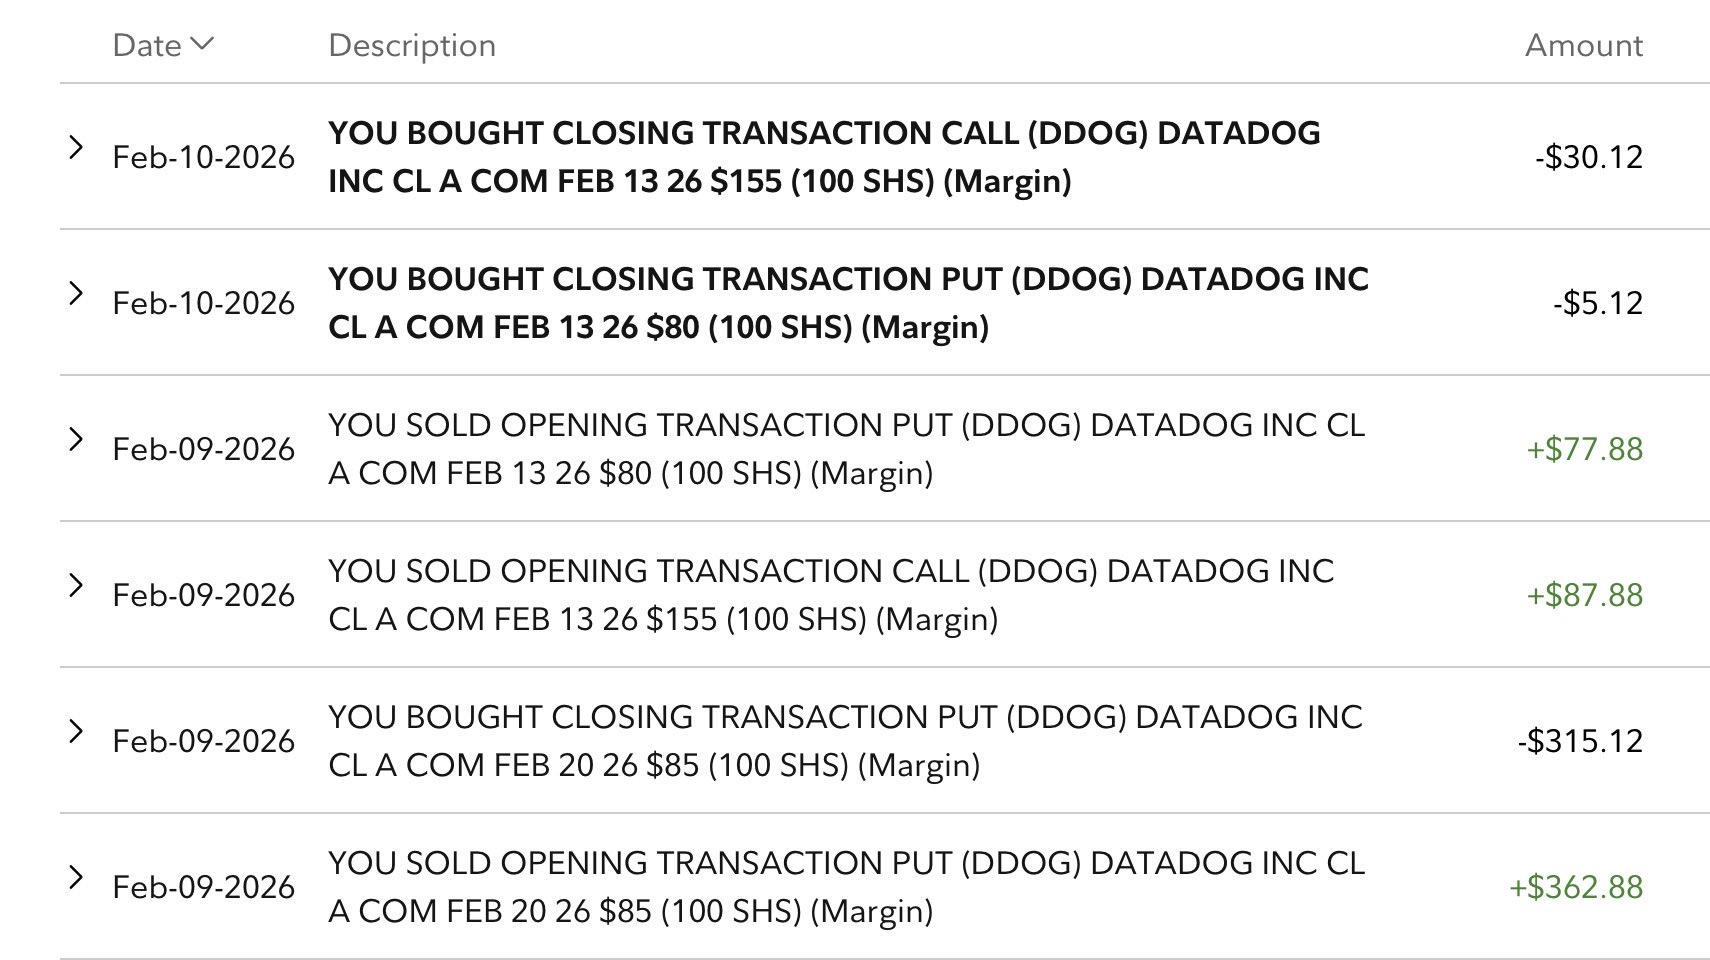This screenshot has width=1710, height=960.
Task: Expand the -$30.12 DDOG call closing row
Action: click(76, 148)
